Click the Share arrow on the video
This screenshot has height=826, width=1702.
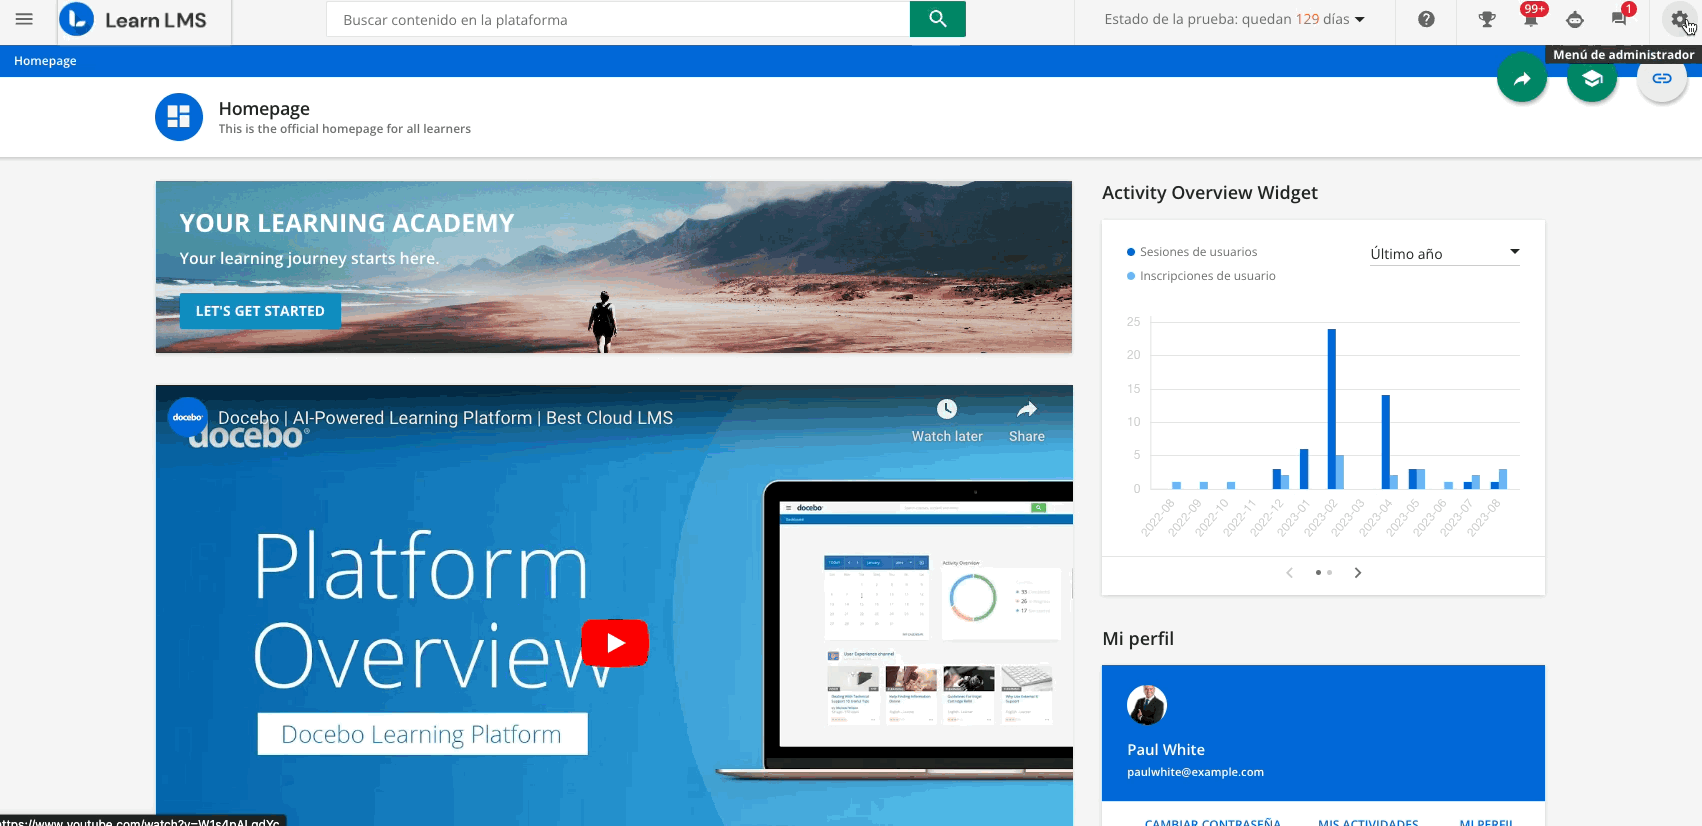pos(1027,409)
